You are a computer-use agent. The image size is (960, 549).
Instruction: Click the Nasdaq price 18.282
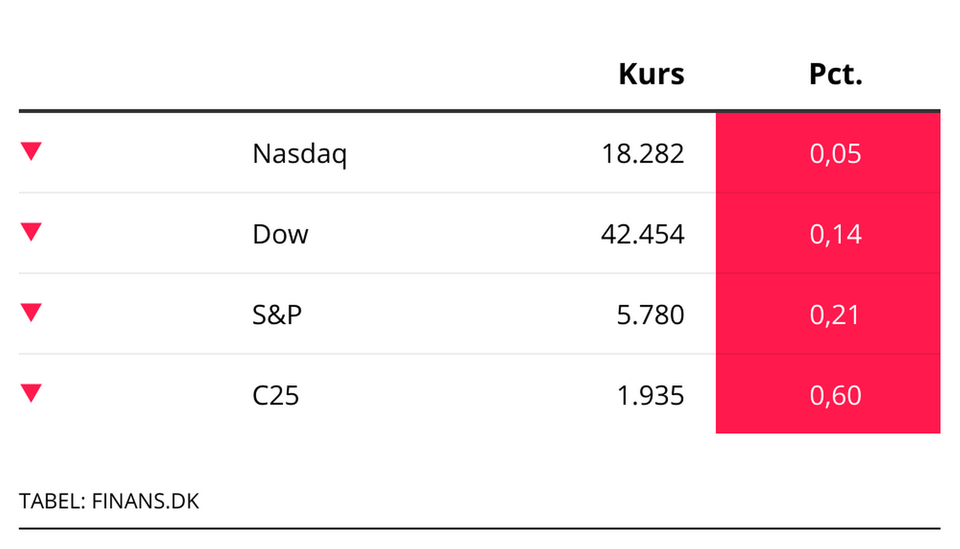pyautogui.click(x=643, y=154)
